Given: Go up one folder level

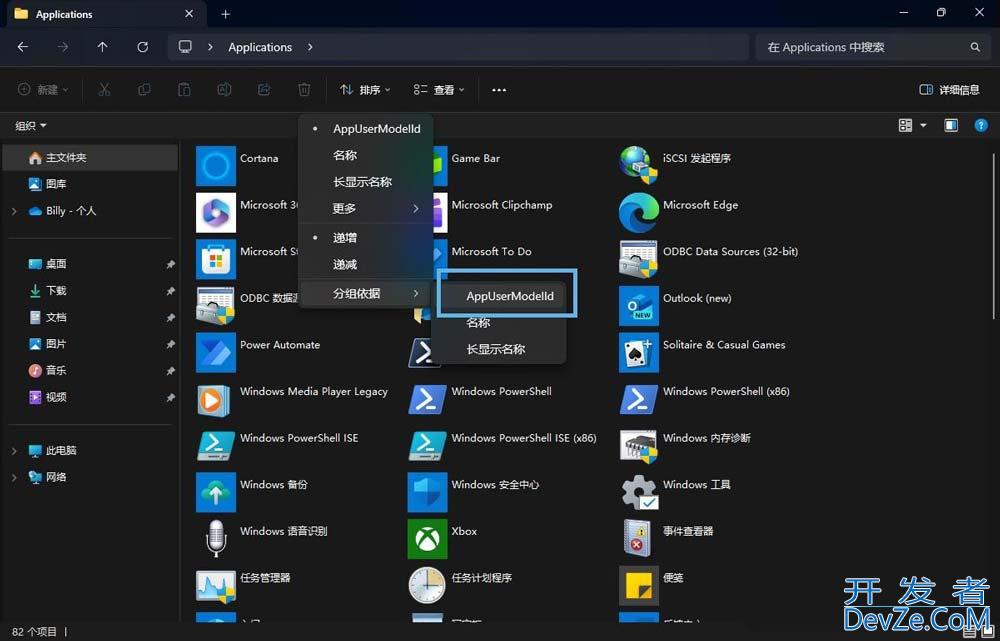Looking at the screenshot, I should 103,47.
